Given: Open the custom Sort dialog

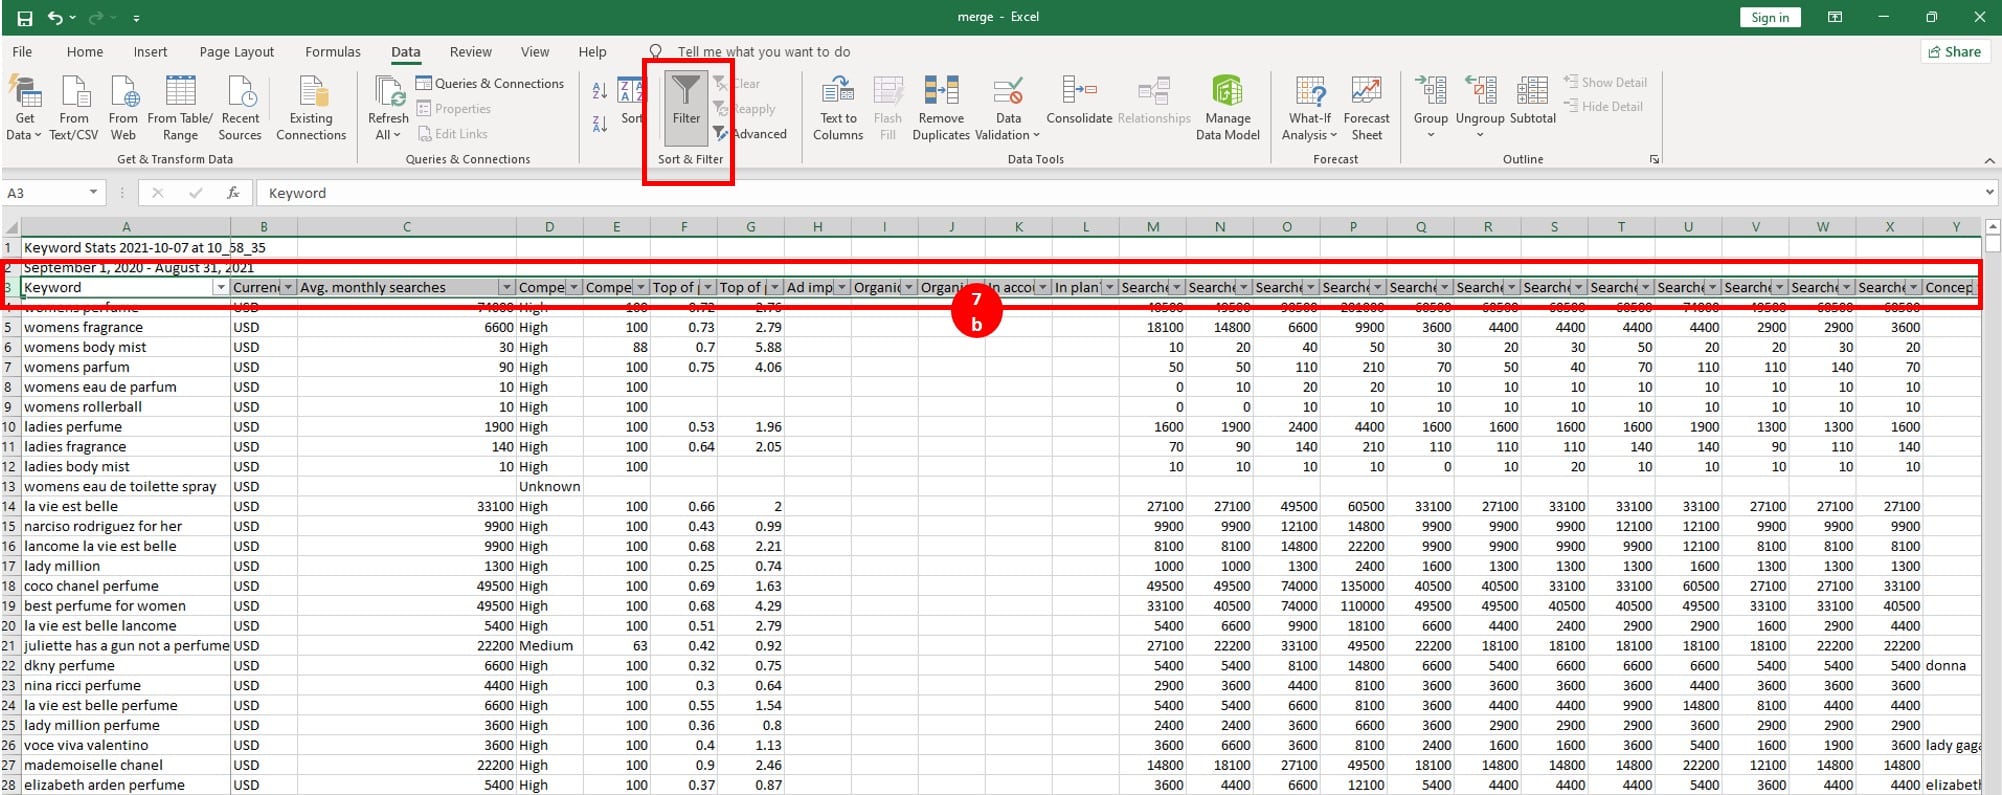Looking at the screenshot, I should click(x=630, y=100).
